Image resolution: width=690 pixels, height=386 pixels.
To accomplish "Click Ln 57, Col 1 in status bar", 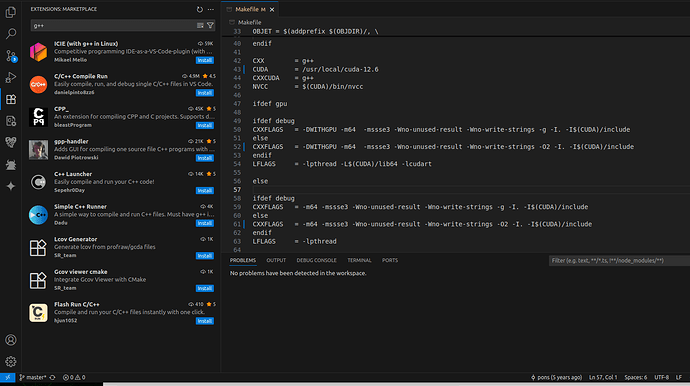I will tap(603, 377).
